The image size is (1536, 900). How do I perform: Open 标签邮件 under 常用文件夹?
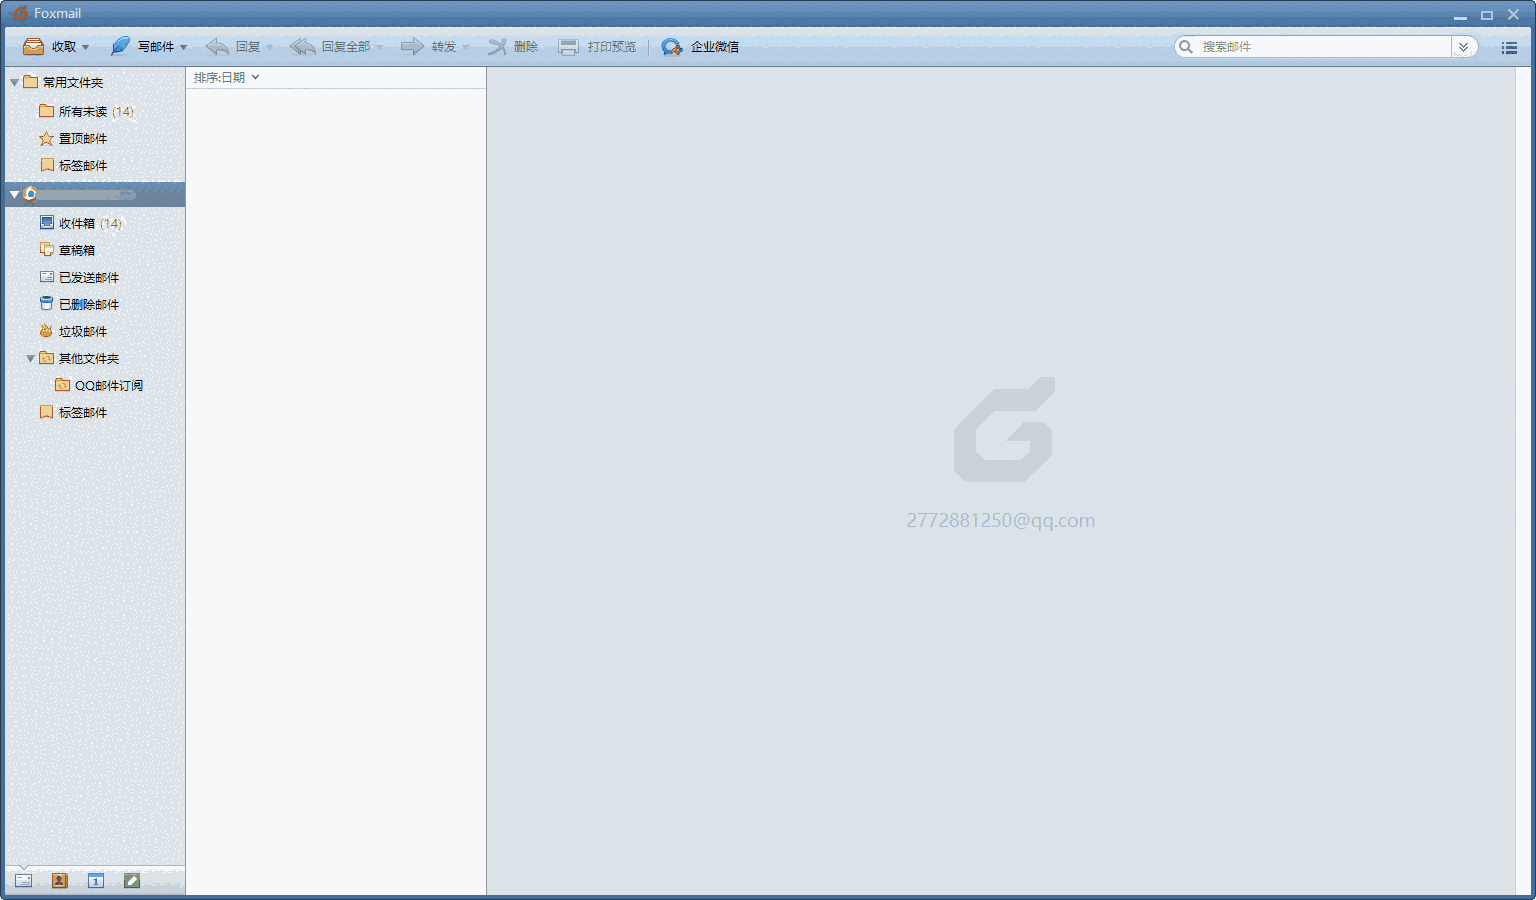click(x=73, y=165)
